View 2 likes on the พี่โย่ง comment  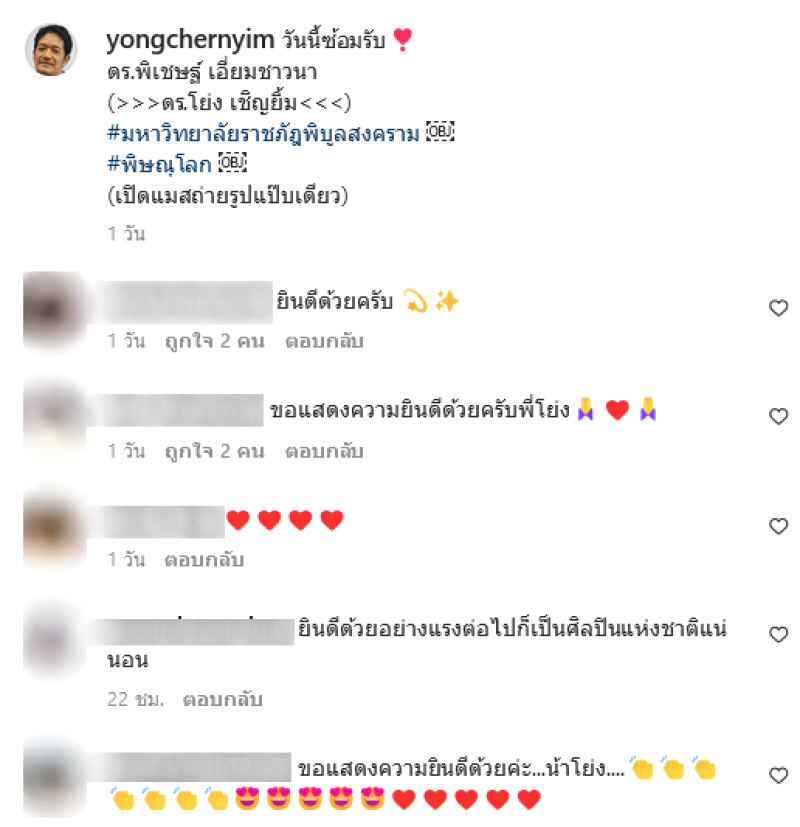[x=214, y=451]
